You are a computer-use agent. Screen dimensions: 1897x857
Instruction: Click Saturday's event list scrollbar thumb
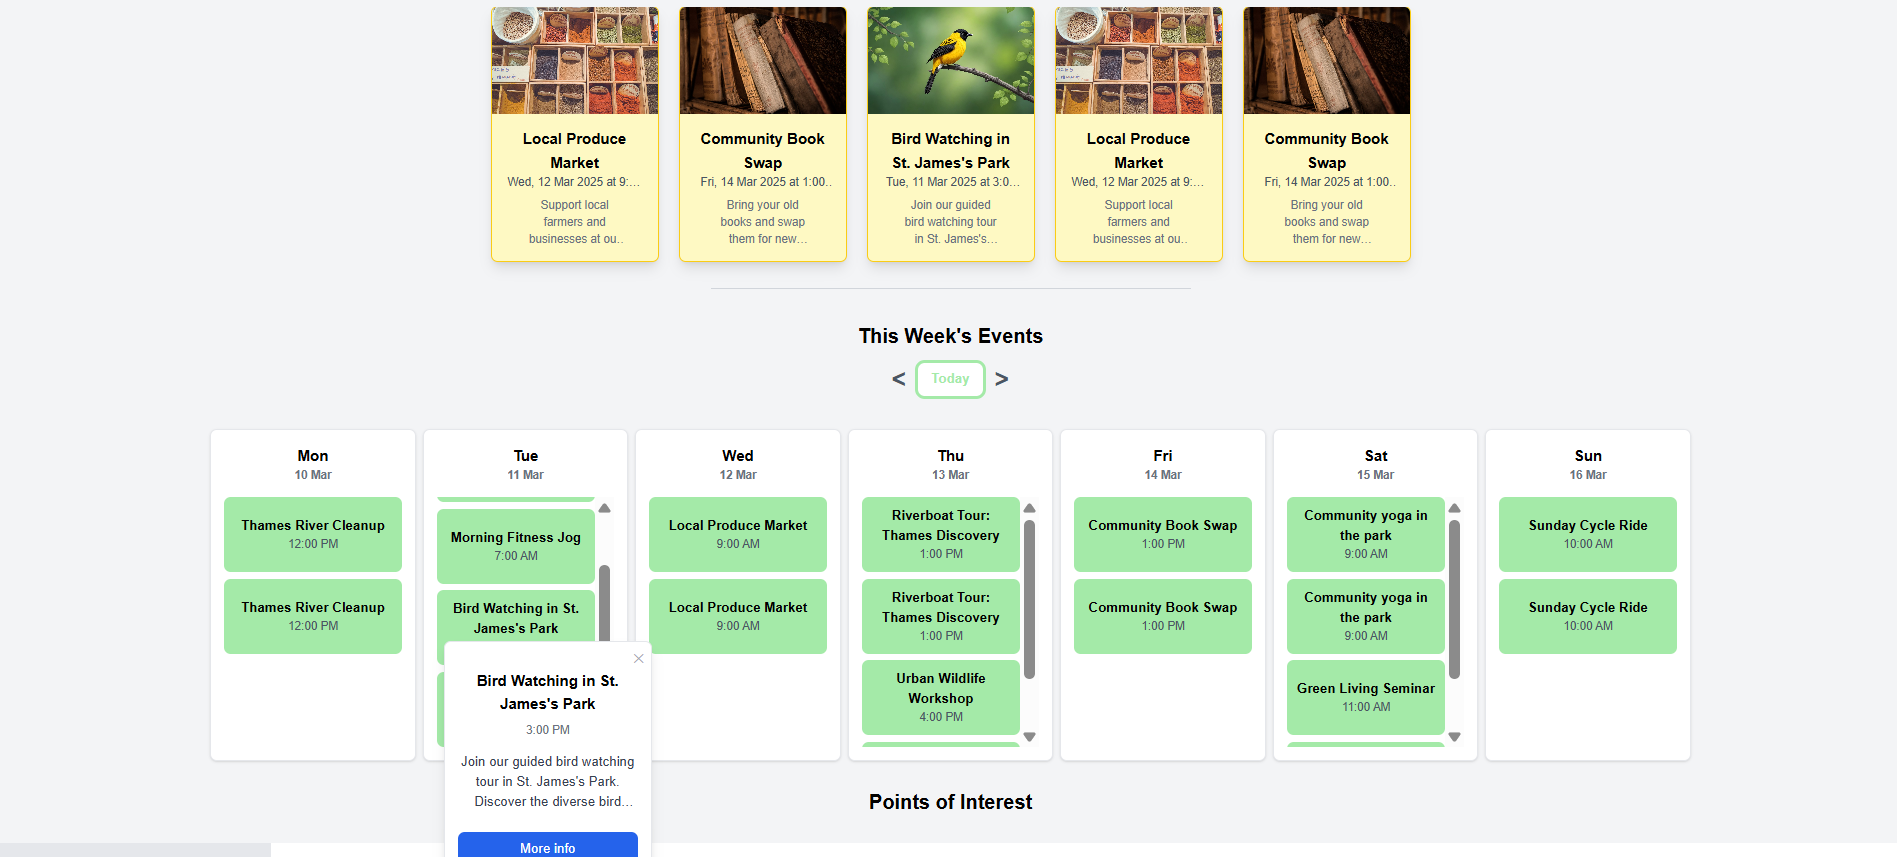click(1454, 598)
